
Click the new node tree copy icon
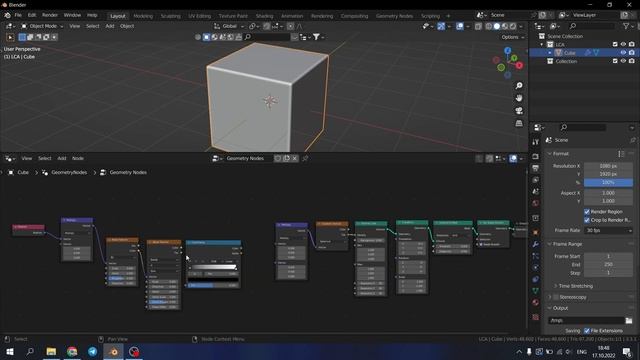pyautogui.click(x=286, y=158)
